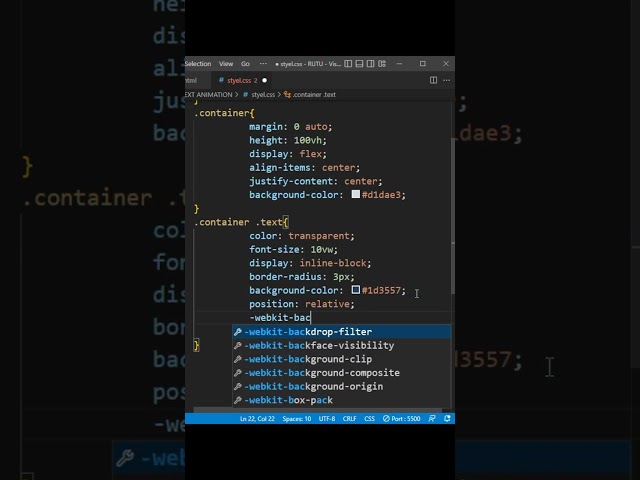Click wrench icon beside -webkit-background-composite
640x480 pixels.
[x=238, y=373]
